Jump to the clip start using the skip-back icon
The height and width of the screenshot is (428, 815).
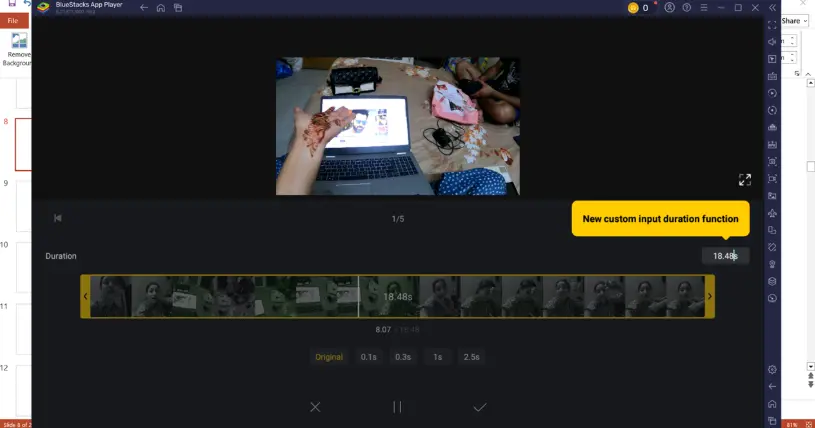coord(58,218)
